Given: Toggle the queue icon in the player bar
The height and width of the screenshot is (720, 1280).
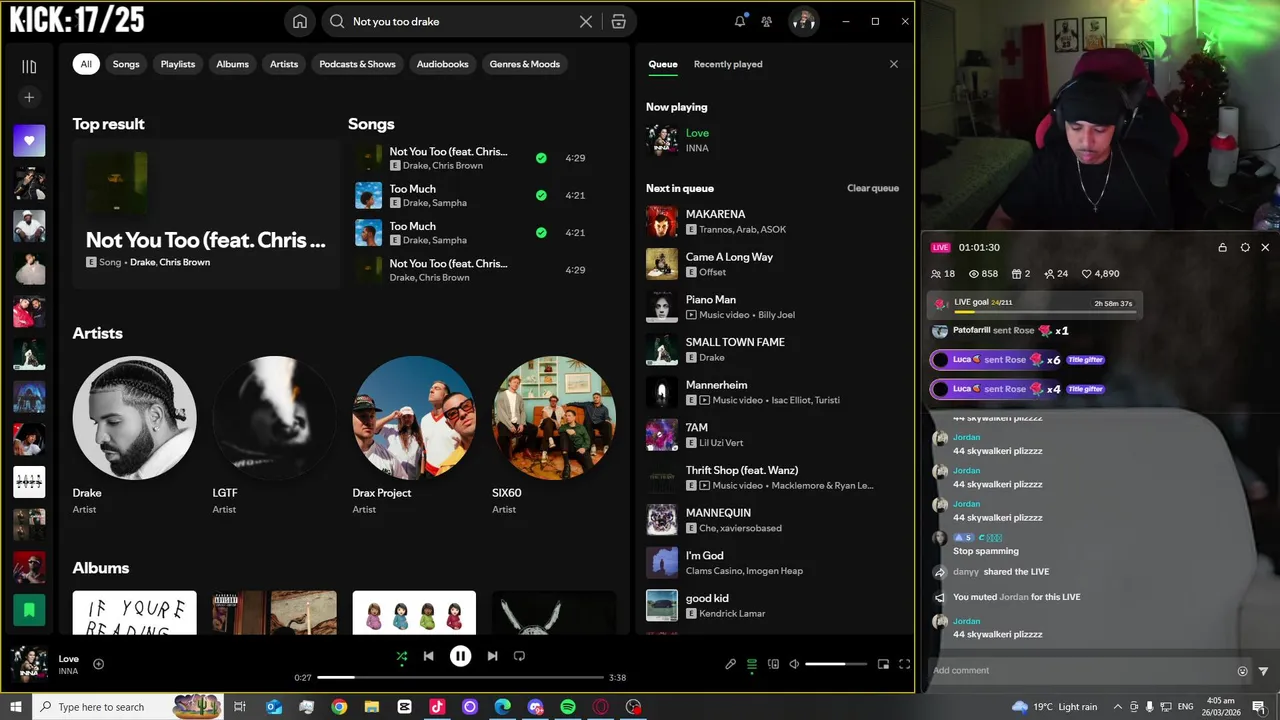Looking at the screenshot, I should click(x=752, y=664).
